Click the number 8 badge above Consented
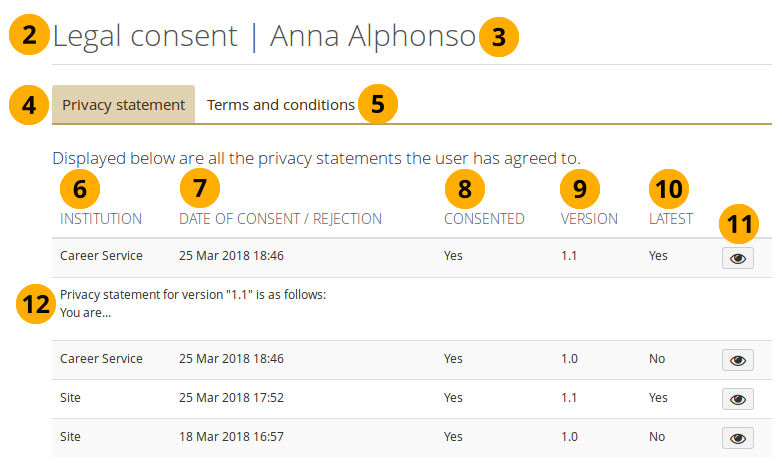 [x=464, y=187]
